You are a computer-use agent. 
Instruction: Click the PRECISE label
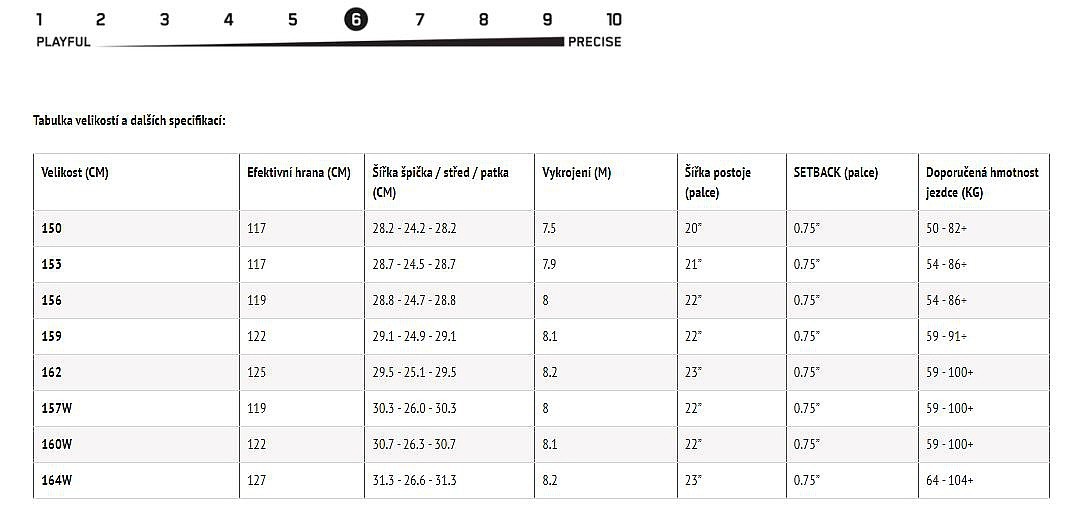594,42
